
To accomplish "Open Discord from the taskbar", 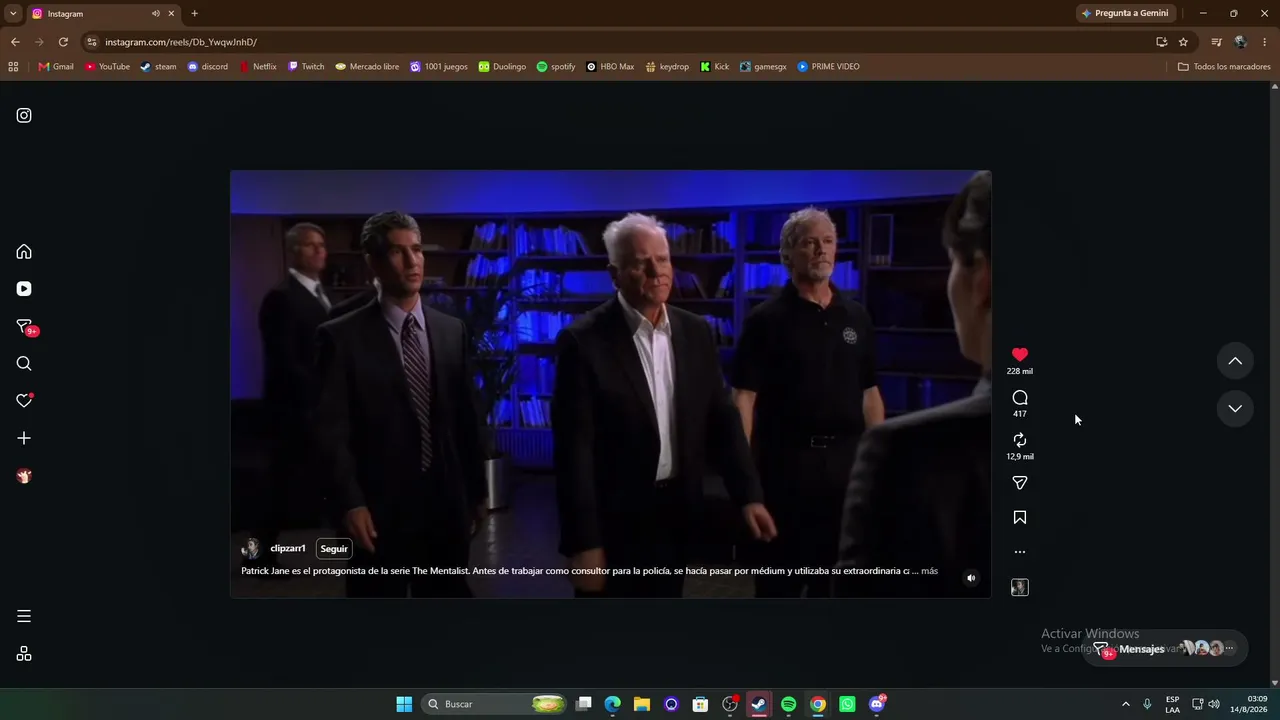I will (877, 704).
